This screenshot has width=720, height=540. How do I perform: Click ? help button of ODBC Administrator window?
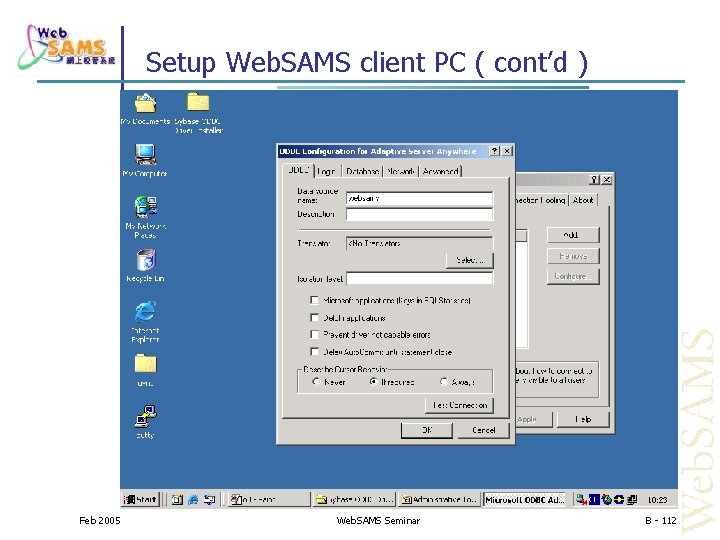click(x=594, y=180)
